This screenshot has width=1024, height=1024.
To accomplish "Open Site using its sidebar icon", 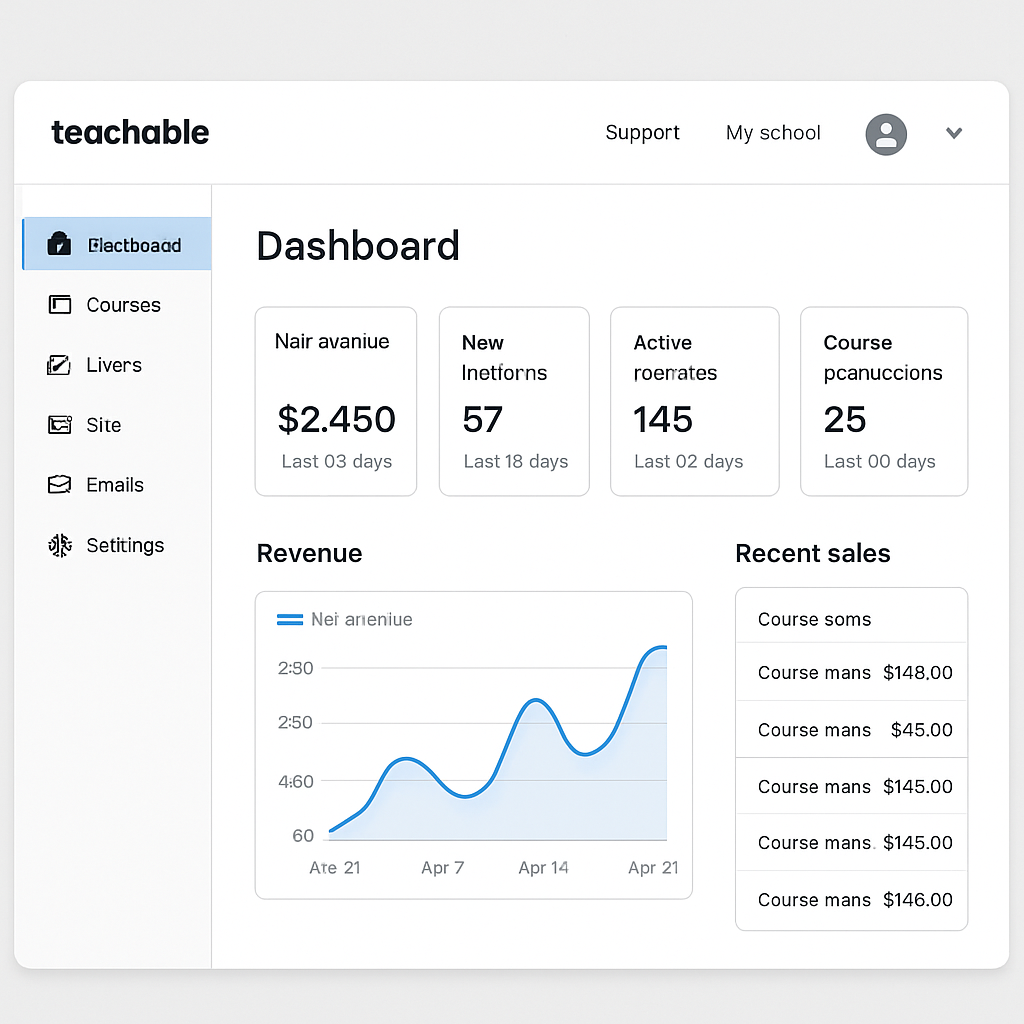I will (x=60, y=424).
